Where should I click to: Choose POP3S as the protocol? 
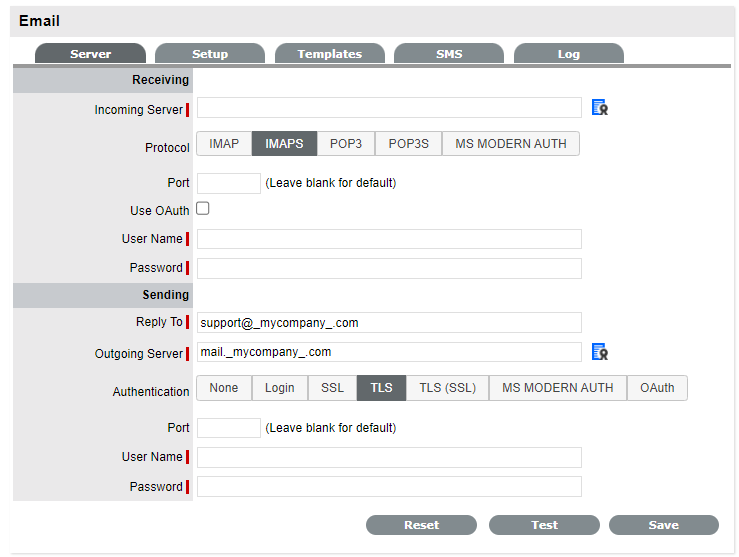point(408,144)
